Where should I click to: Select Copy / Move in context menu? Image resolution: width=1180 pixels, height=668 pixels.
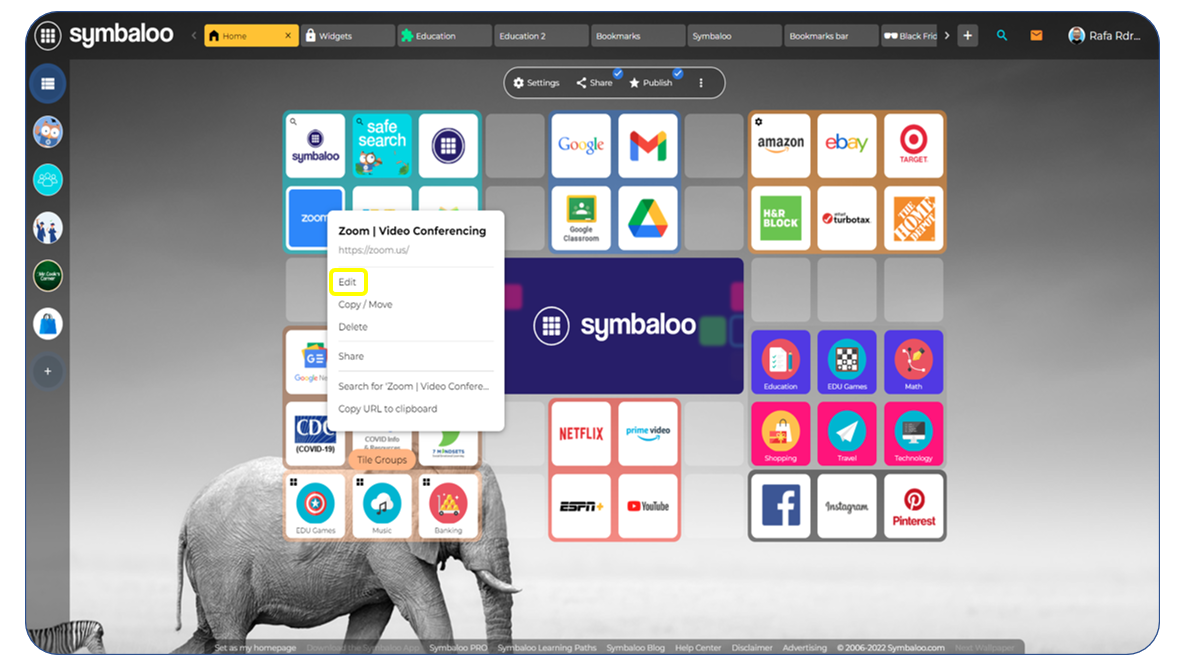coord(365,305)
